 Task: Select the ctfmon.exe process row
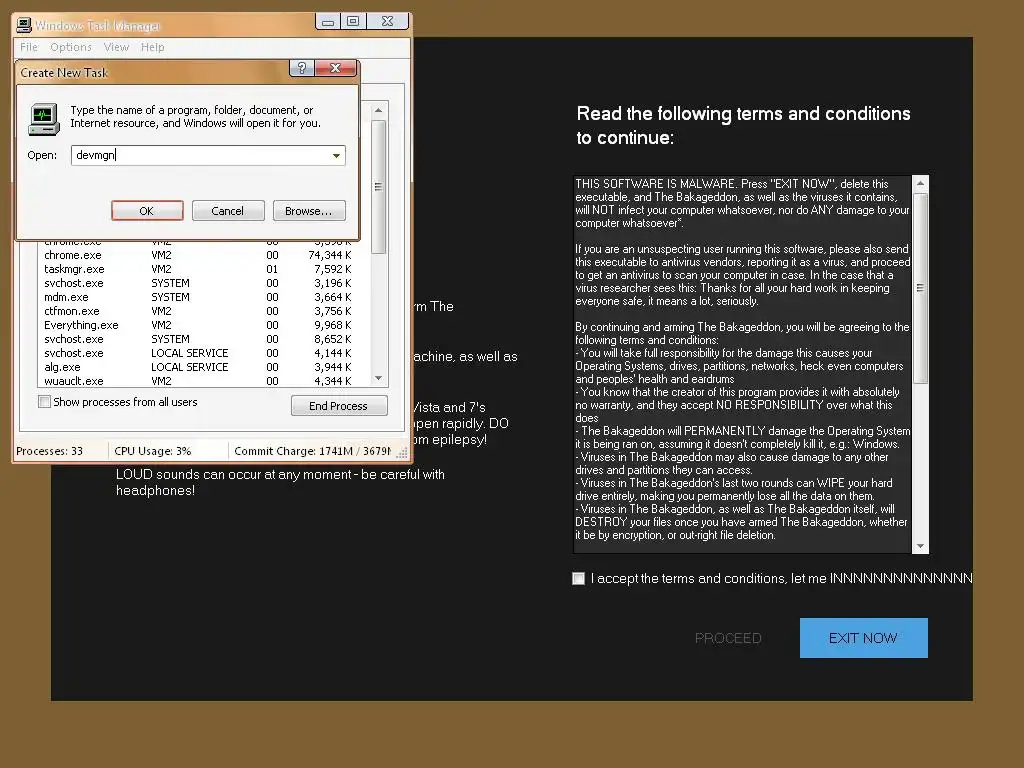[197, 311]
